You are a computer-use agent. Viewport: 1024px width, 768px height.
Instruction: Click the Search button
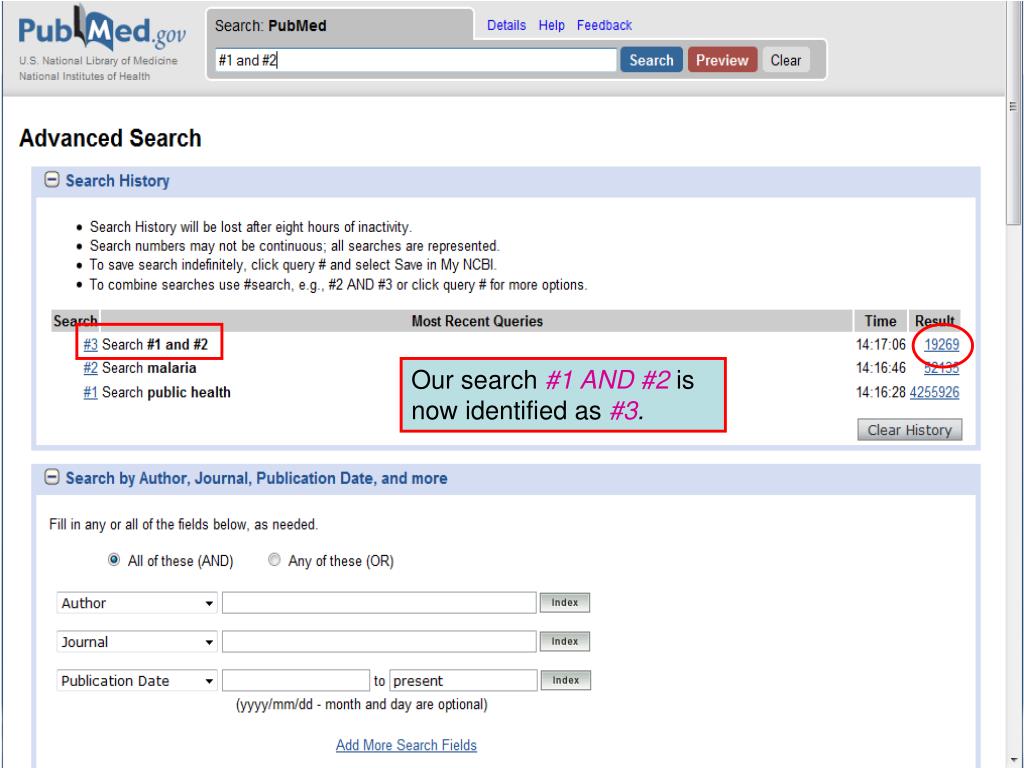[x=651, y=60]
